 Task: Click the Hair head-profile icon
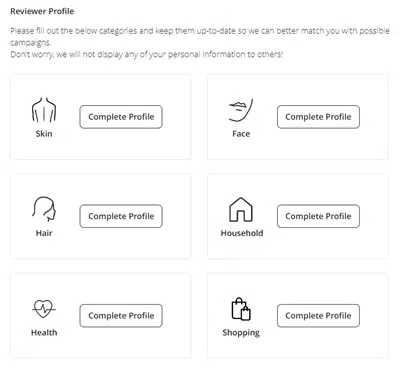[44, 209]
